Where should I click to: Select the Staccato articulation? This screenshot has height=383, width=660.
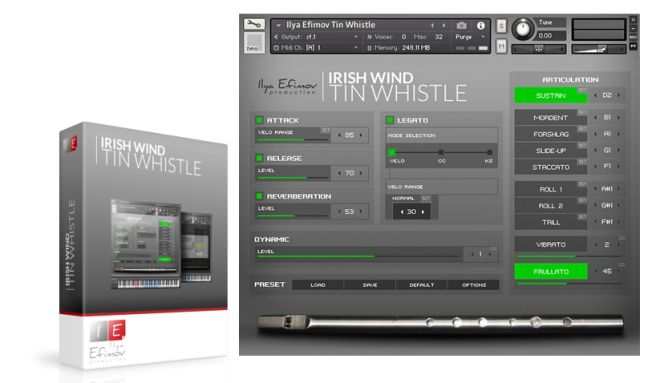(551, 167)
